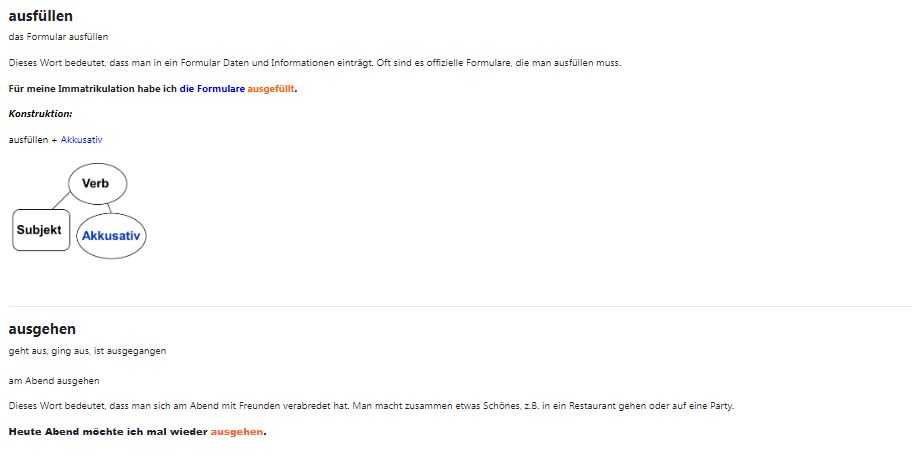
Task: Click the line connecting Verb and Subjekt
Action: pos(61,200)
